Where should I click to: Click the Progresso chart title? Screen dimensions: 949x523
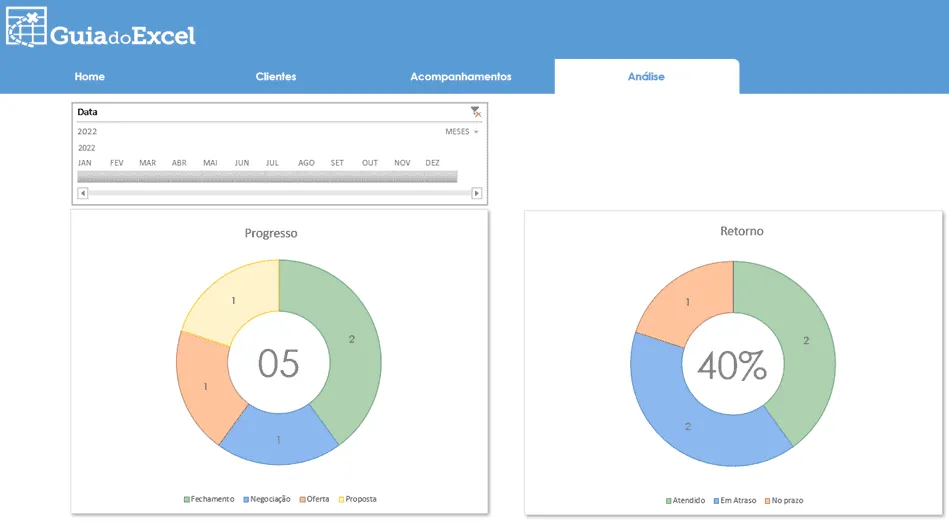(x=271, y=233)
